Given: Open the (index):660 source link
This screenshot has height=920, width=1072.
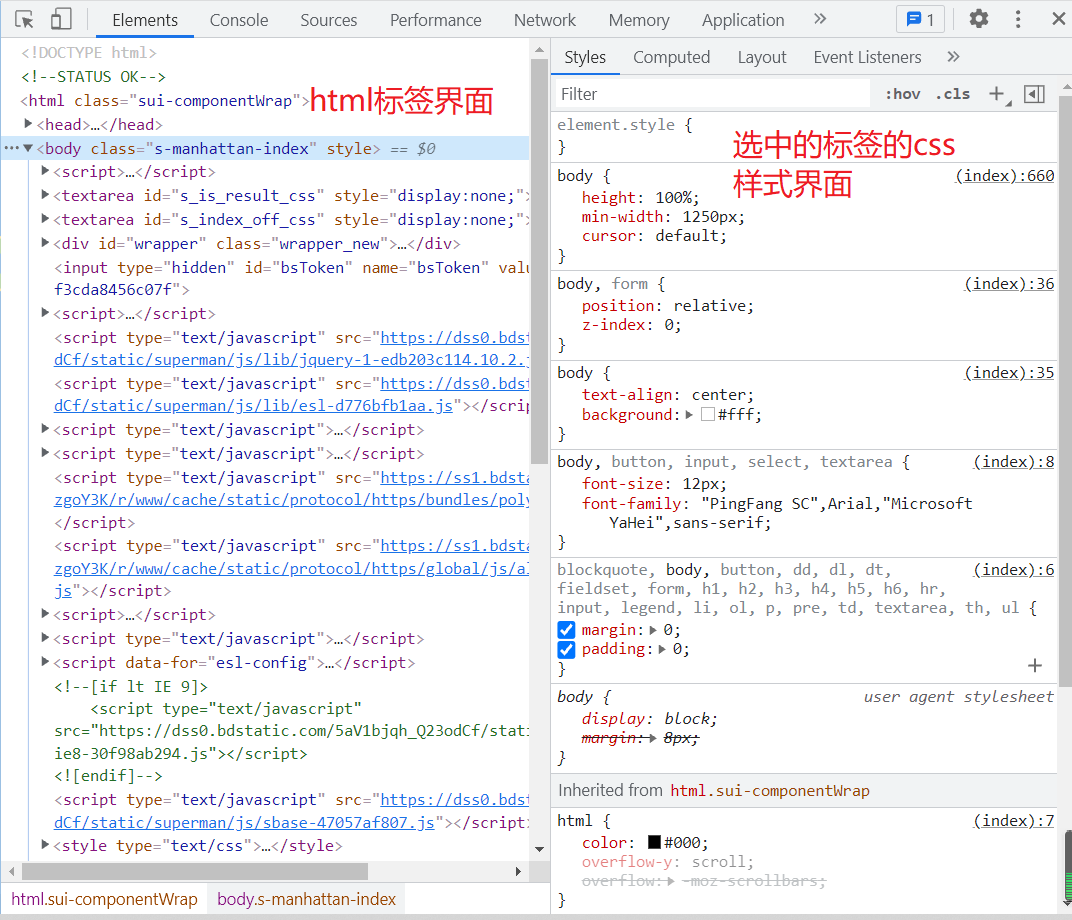Looking at the screenshot, I should [1004, 176].
